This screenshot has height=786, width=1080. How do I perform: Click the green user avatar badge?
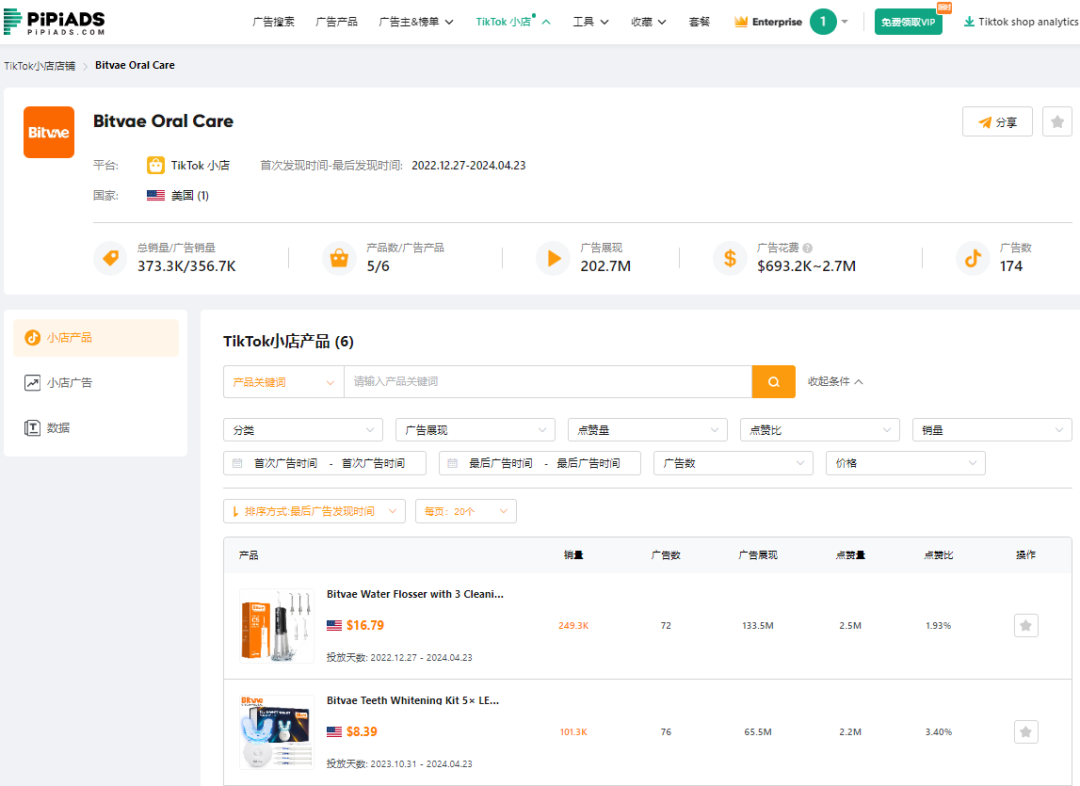coord(822,22)
